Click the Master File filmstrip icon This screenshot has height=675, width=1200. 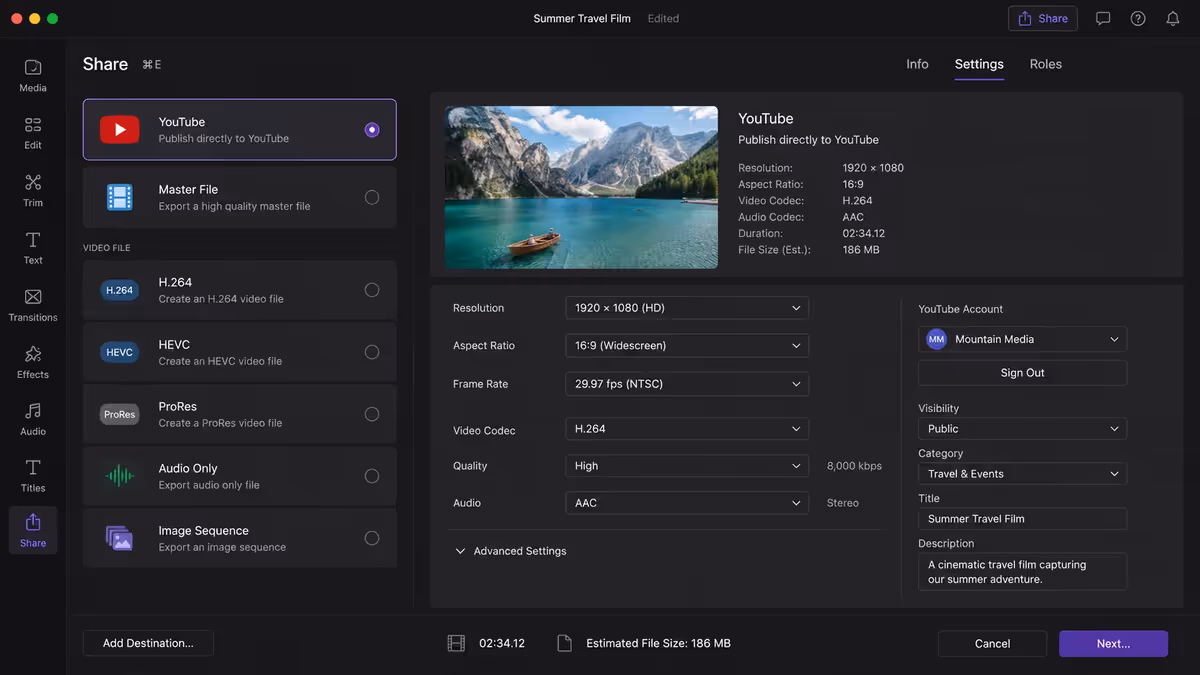pos(119,197)
